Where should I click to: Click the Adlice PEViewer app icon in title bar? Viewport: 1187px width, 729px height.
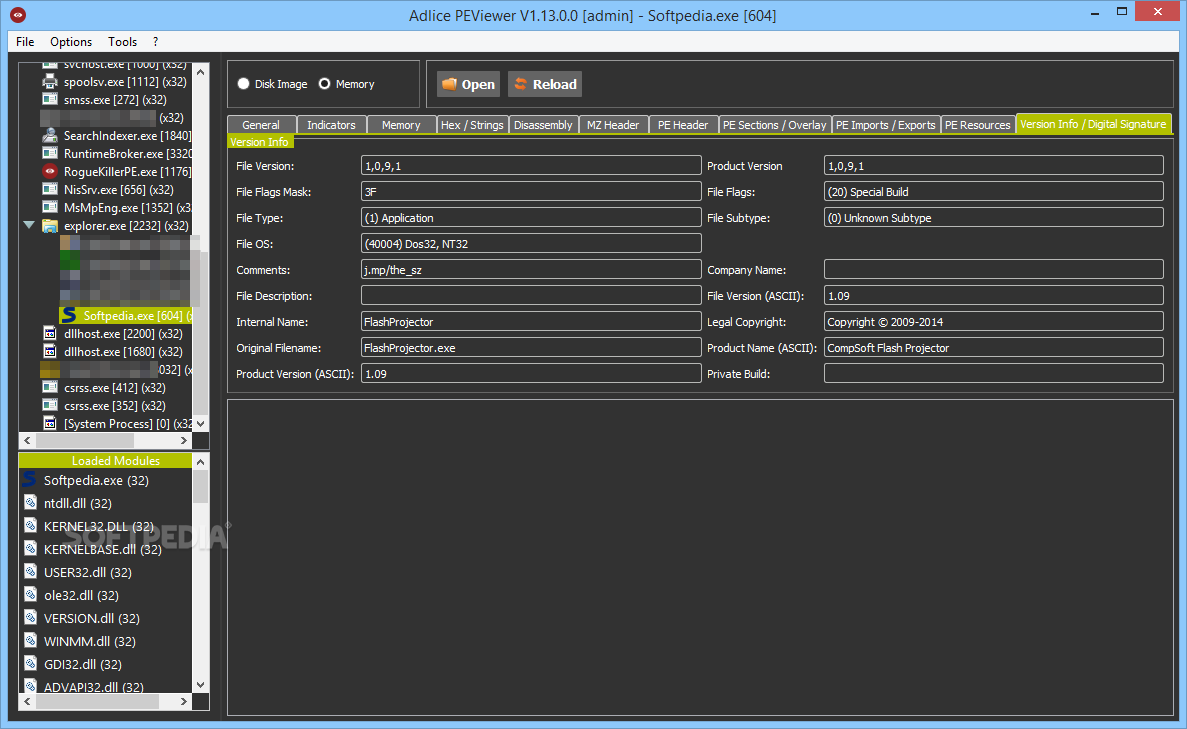18,14
